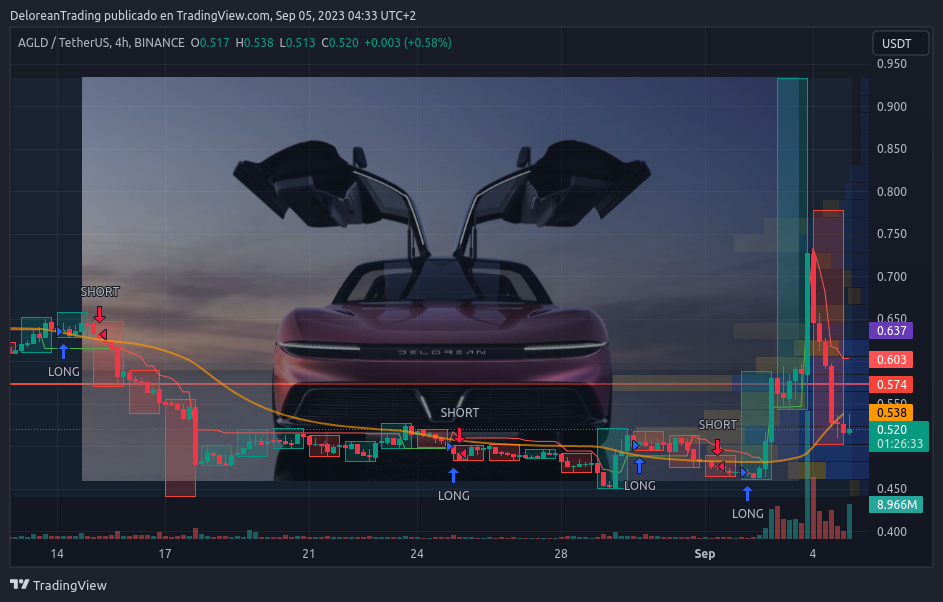Viewport: 943px width, 602px height.
Task: Click the 0.450 price axis label
Action: pos(891,488)
